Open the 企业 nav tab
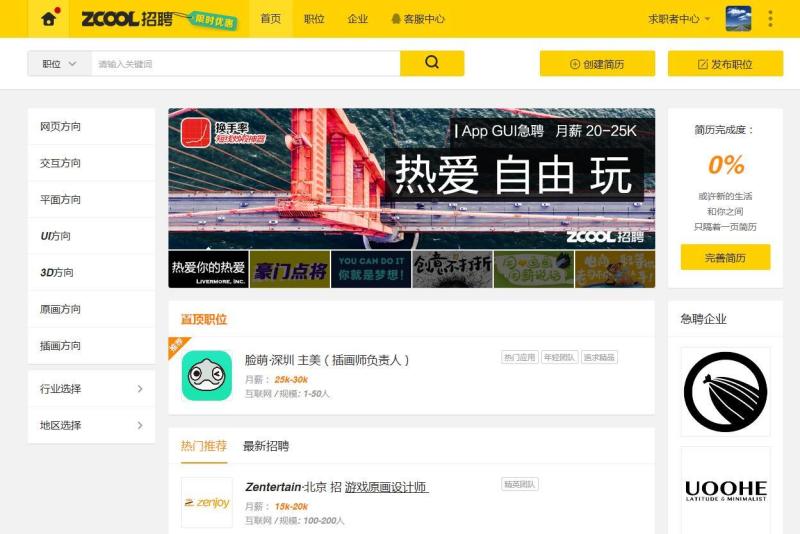800x534 pixels. (x=357, y=19)
